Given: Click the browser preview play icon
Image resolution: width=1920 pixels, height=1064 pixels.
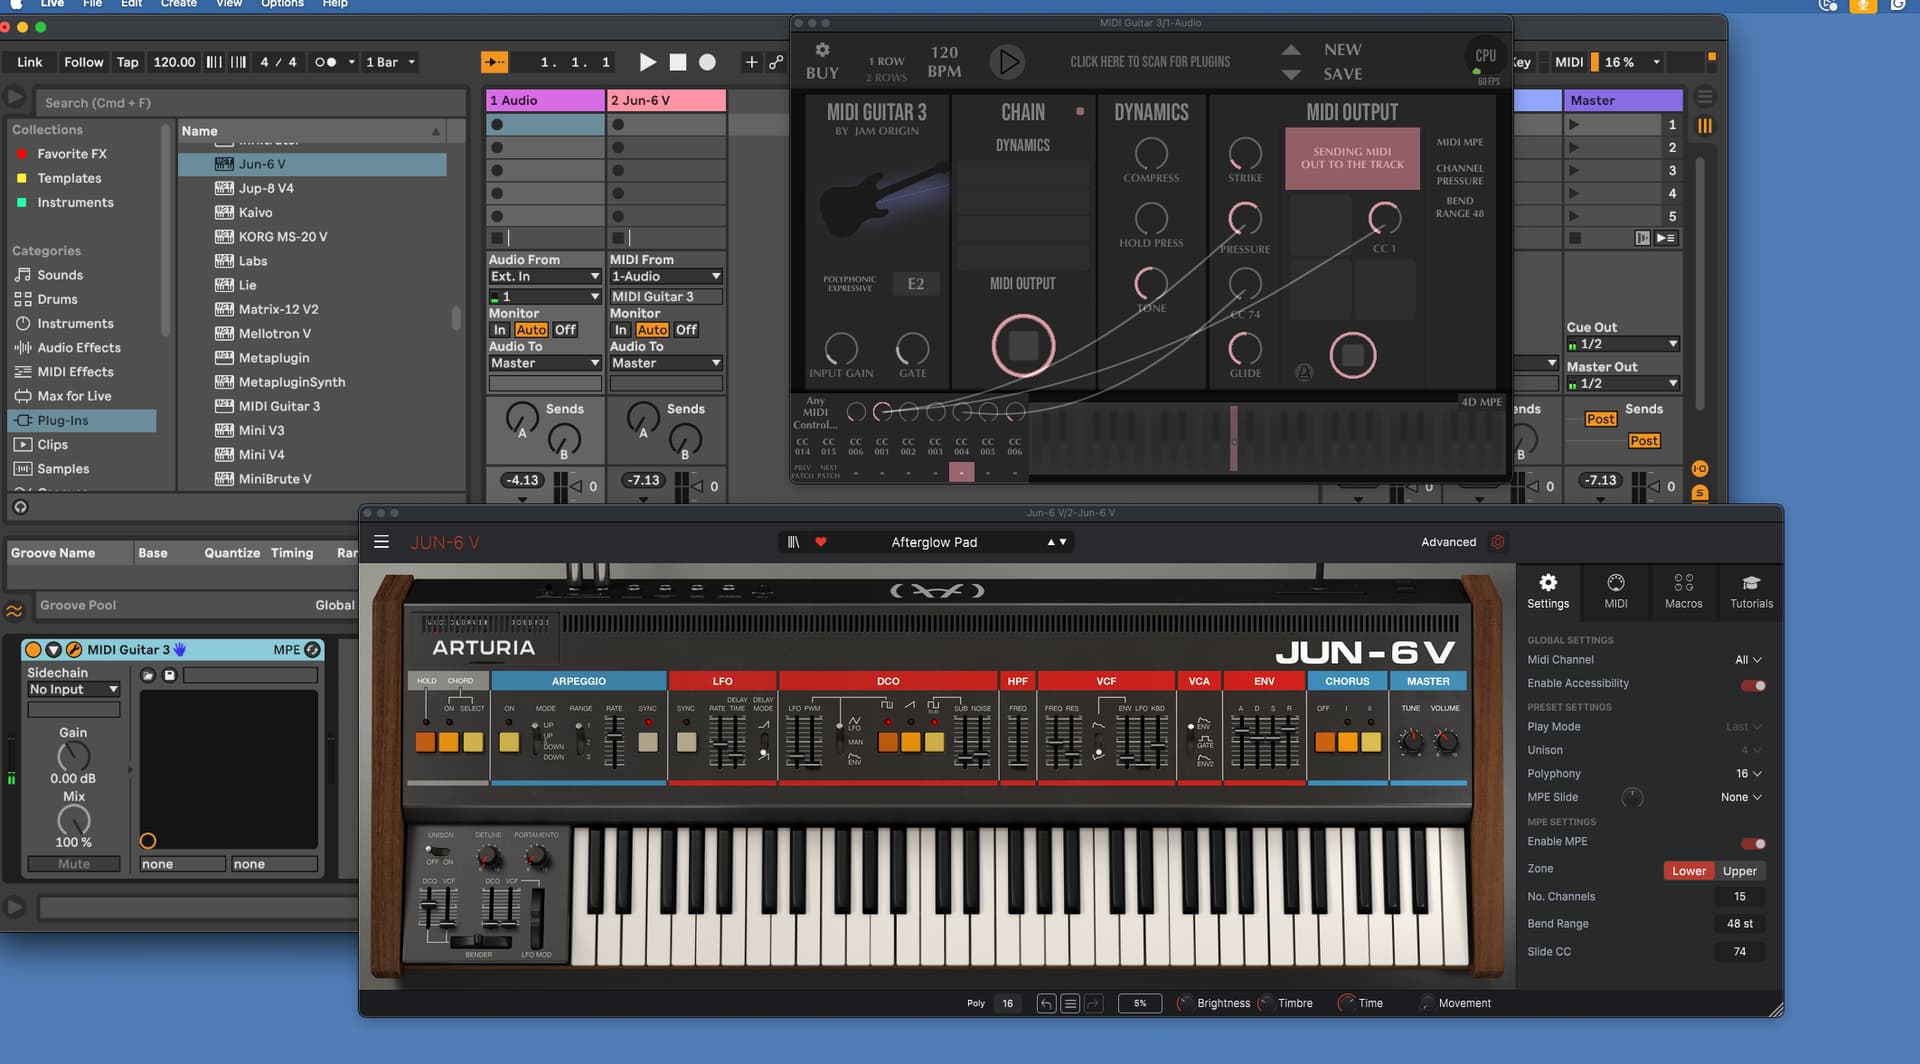Looking at the screenshot, I should coord(14,97).
